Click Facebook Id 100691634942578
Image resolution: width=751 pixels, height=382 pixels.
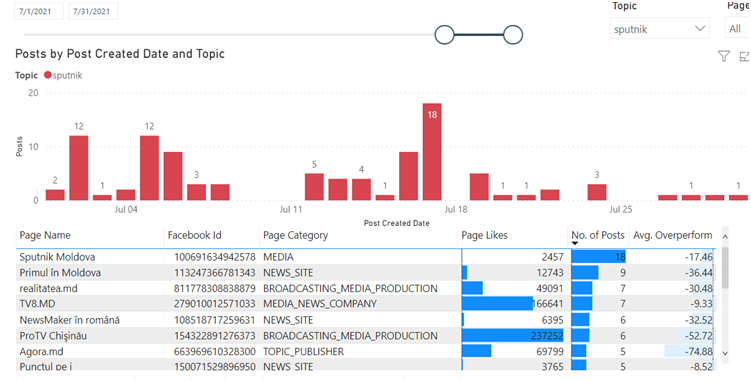(215, 257)
